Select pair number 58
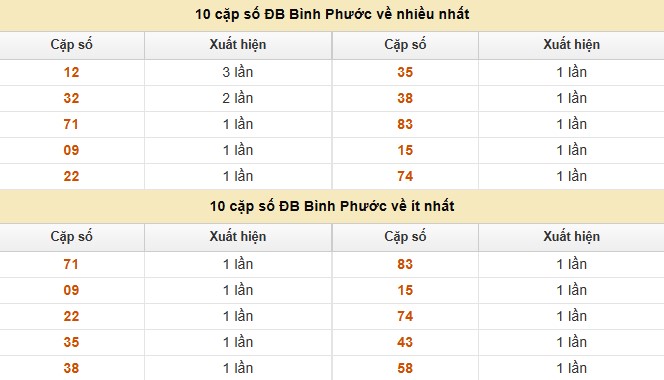Screen dimensions: 664x380 coord(405,368)
